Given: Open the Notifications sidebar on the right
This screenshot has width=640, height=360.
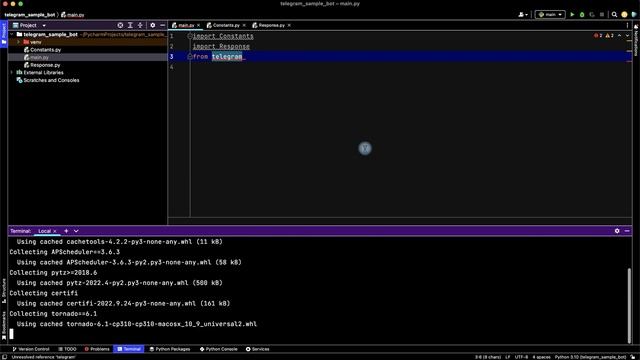Looking at the screenshot, I should pyautogui.click(x=636, y=40).
